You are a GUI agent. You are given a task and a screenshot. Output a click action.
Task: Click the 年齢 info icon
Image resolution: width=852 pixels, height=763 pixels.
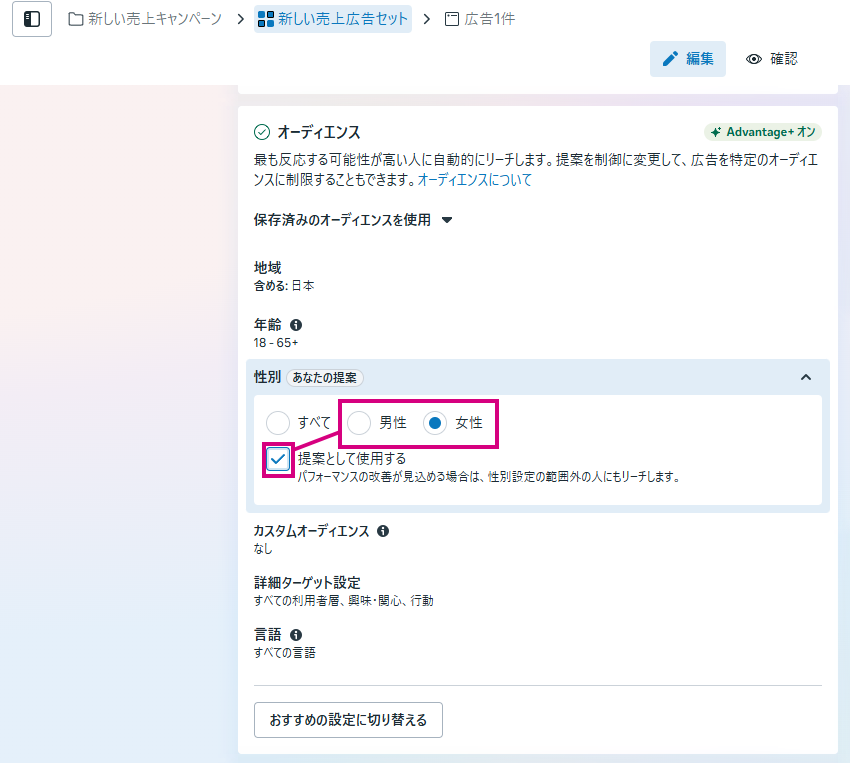click(x=296, y=325)
